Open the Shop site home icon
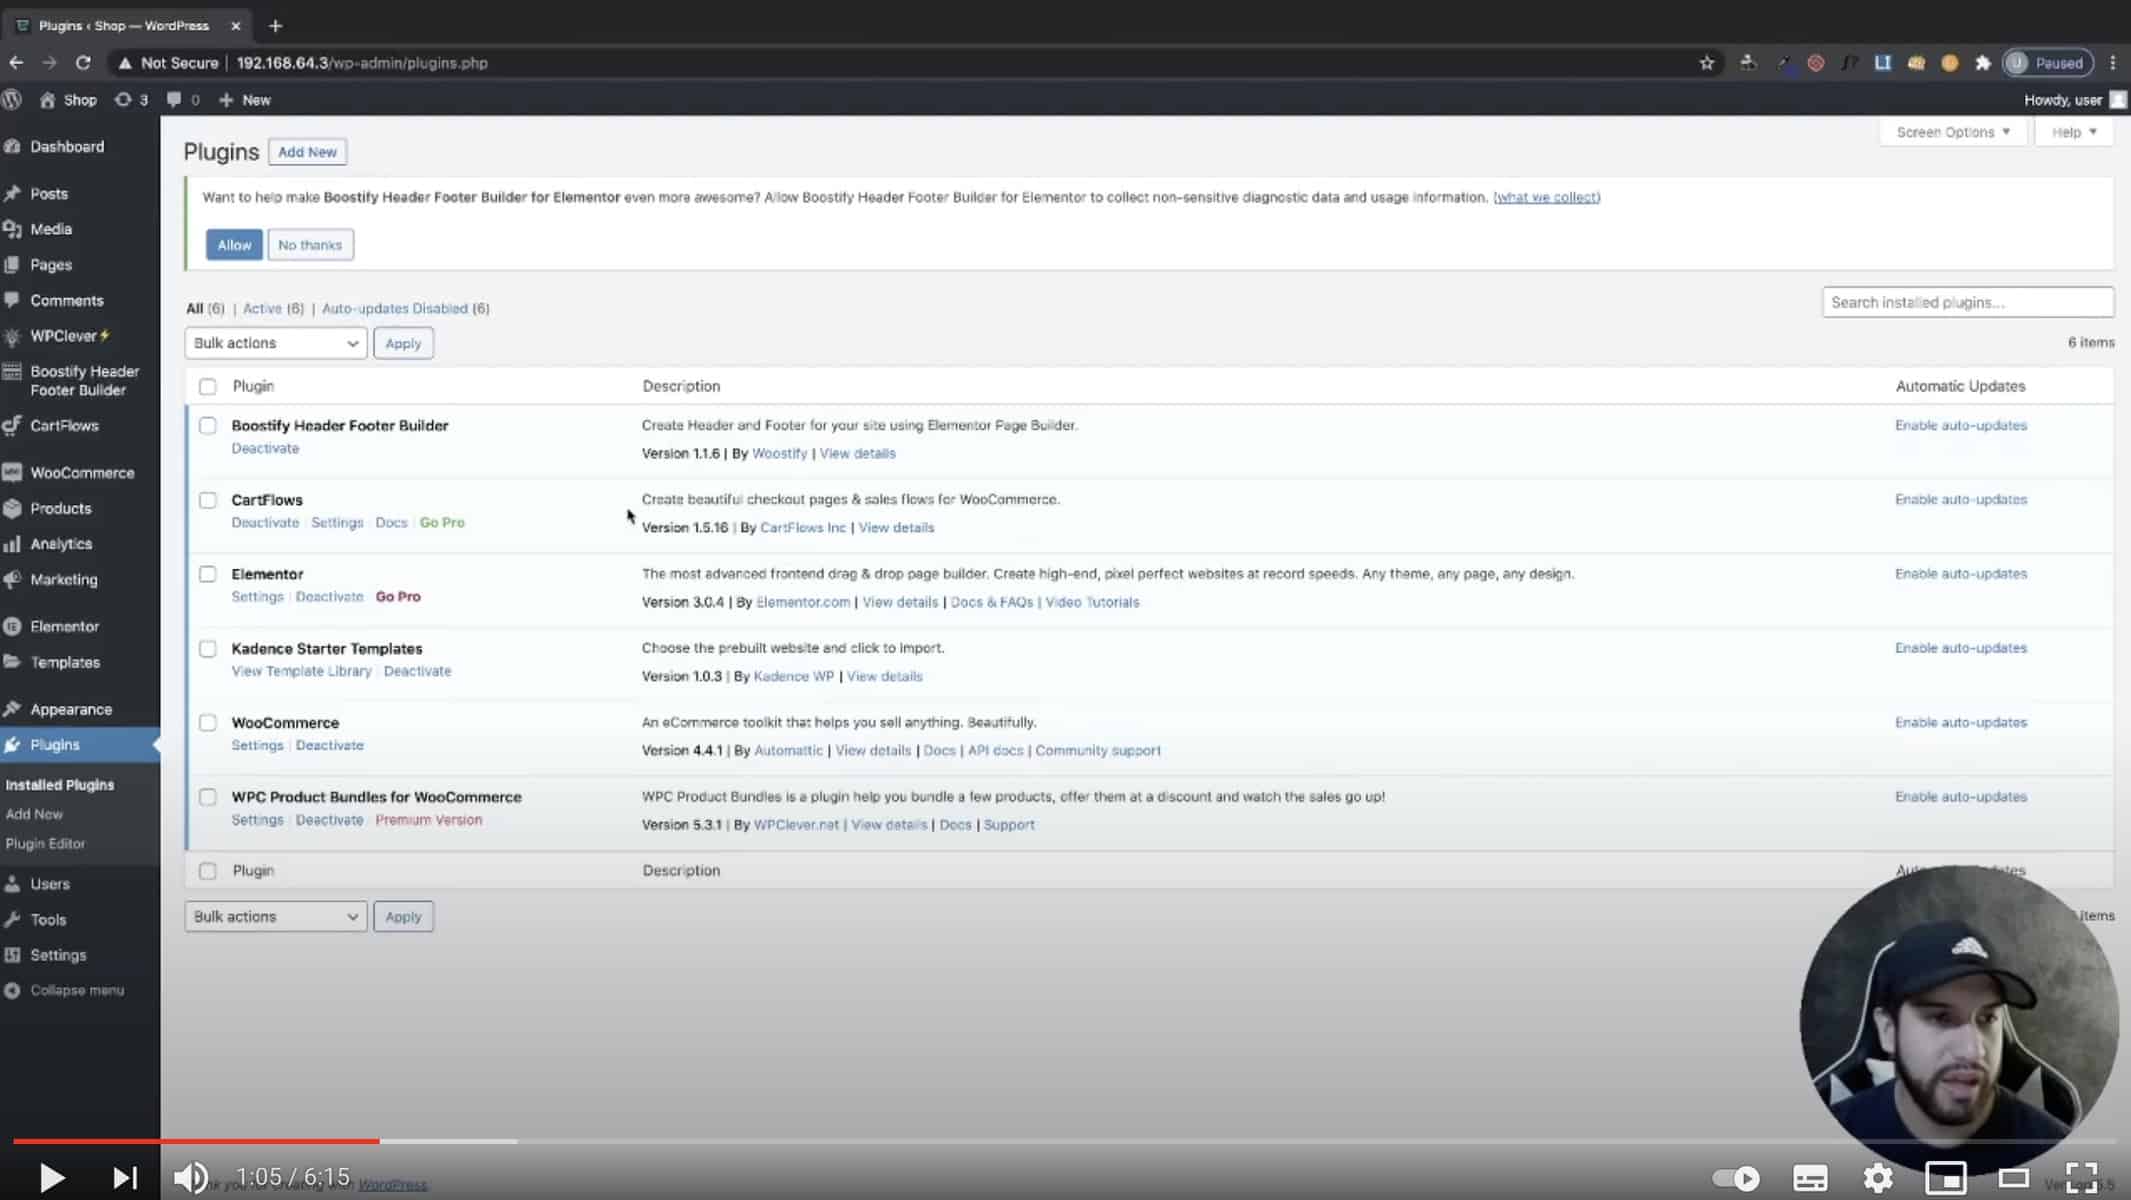This screenshot has width=2131, height=1200. (47, 100)
